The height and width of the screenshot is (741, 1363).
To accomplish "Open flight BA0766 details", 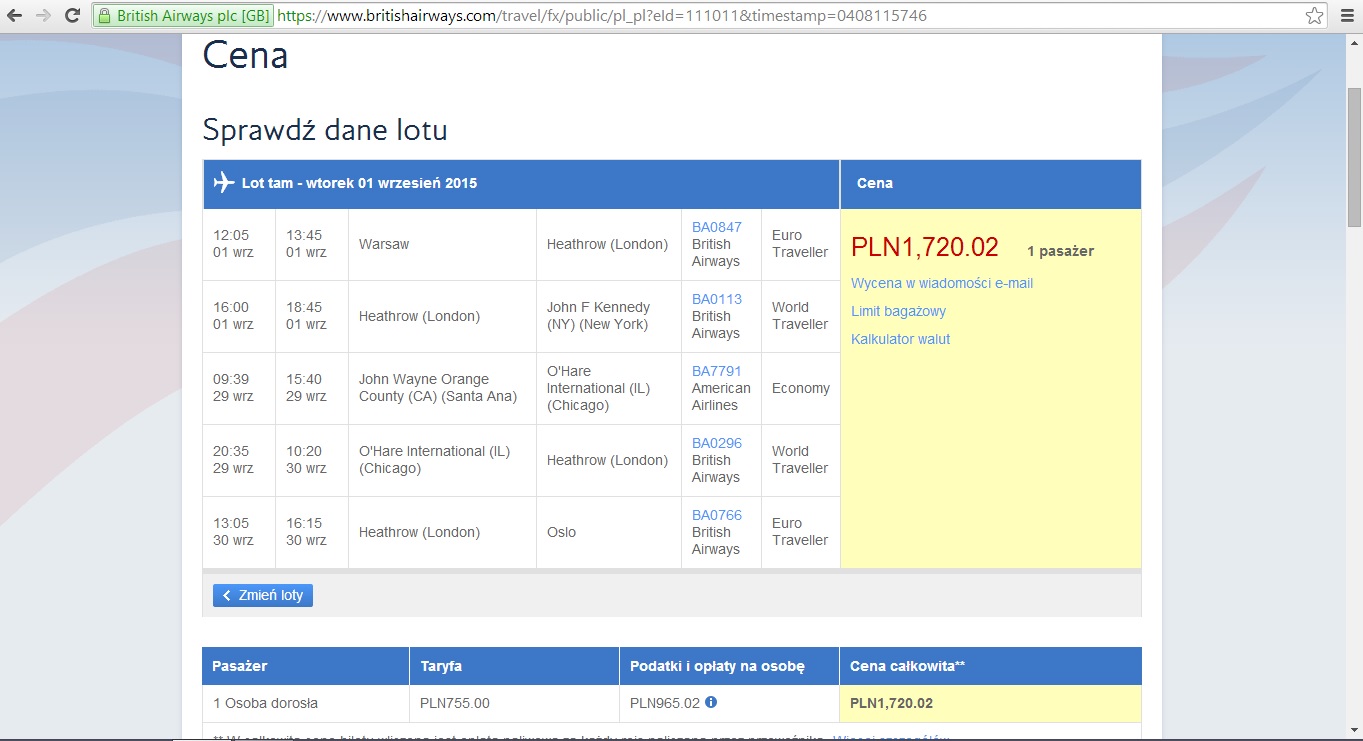I will click(717, 515).
